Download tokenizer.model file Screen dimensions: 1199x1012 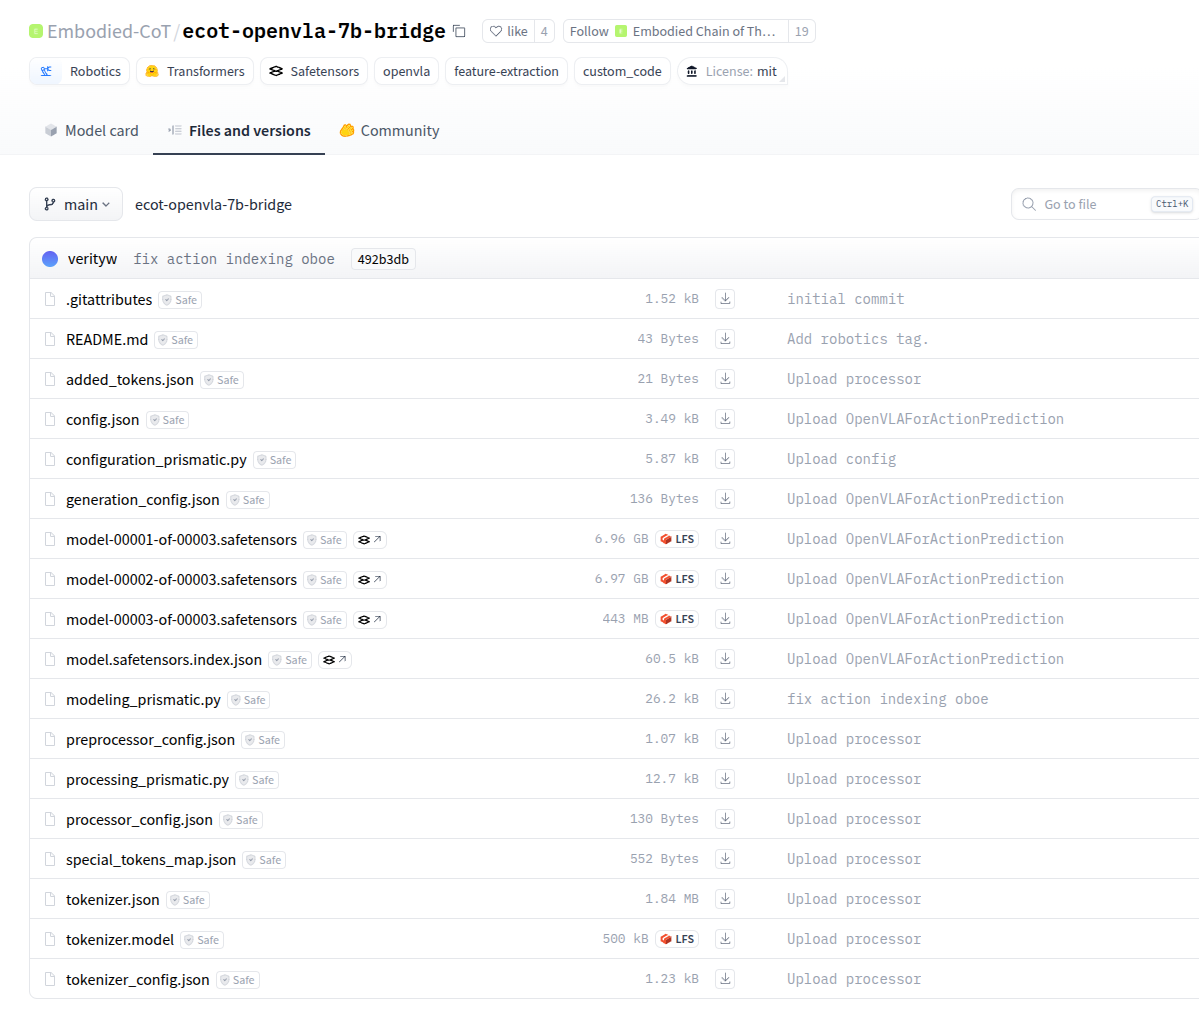click(725, 939)
